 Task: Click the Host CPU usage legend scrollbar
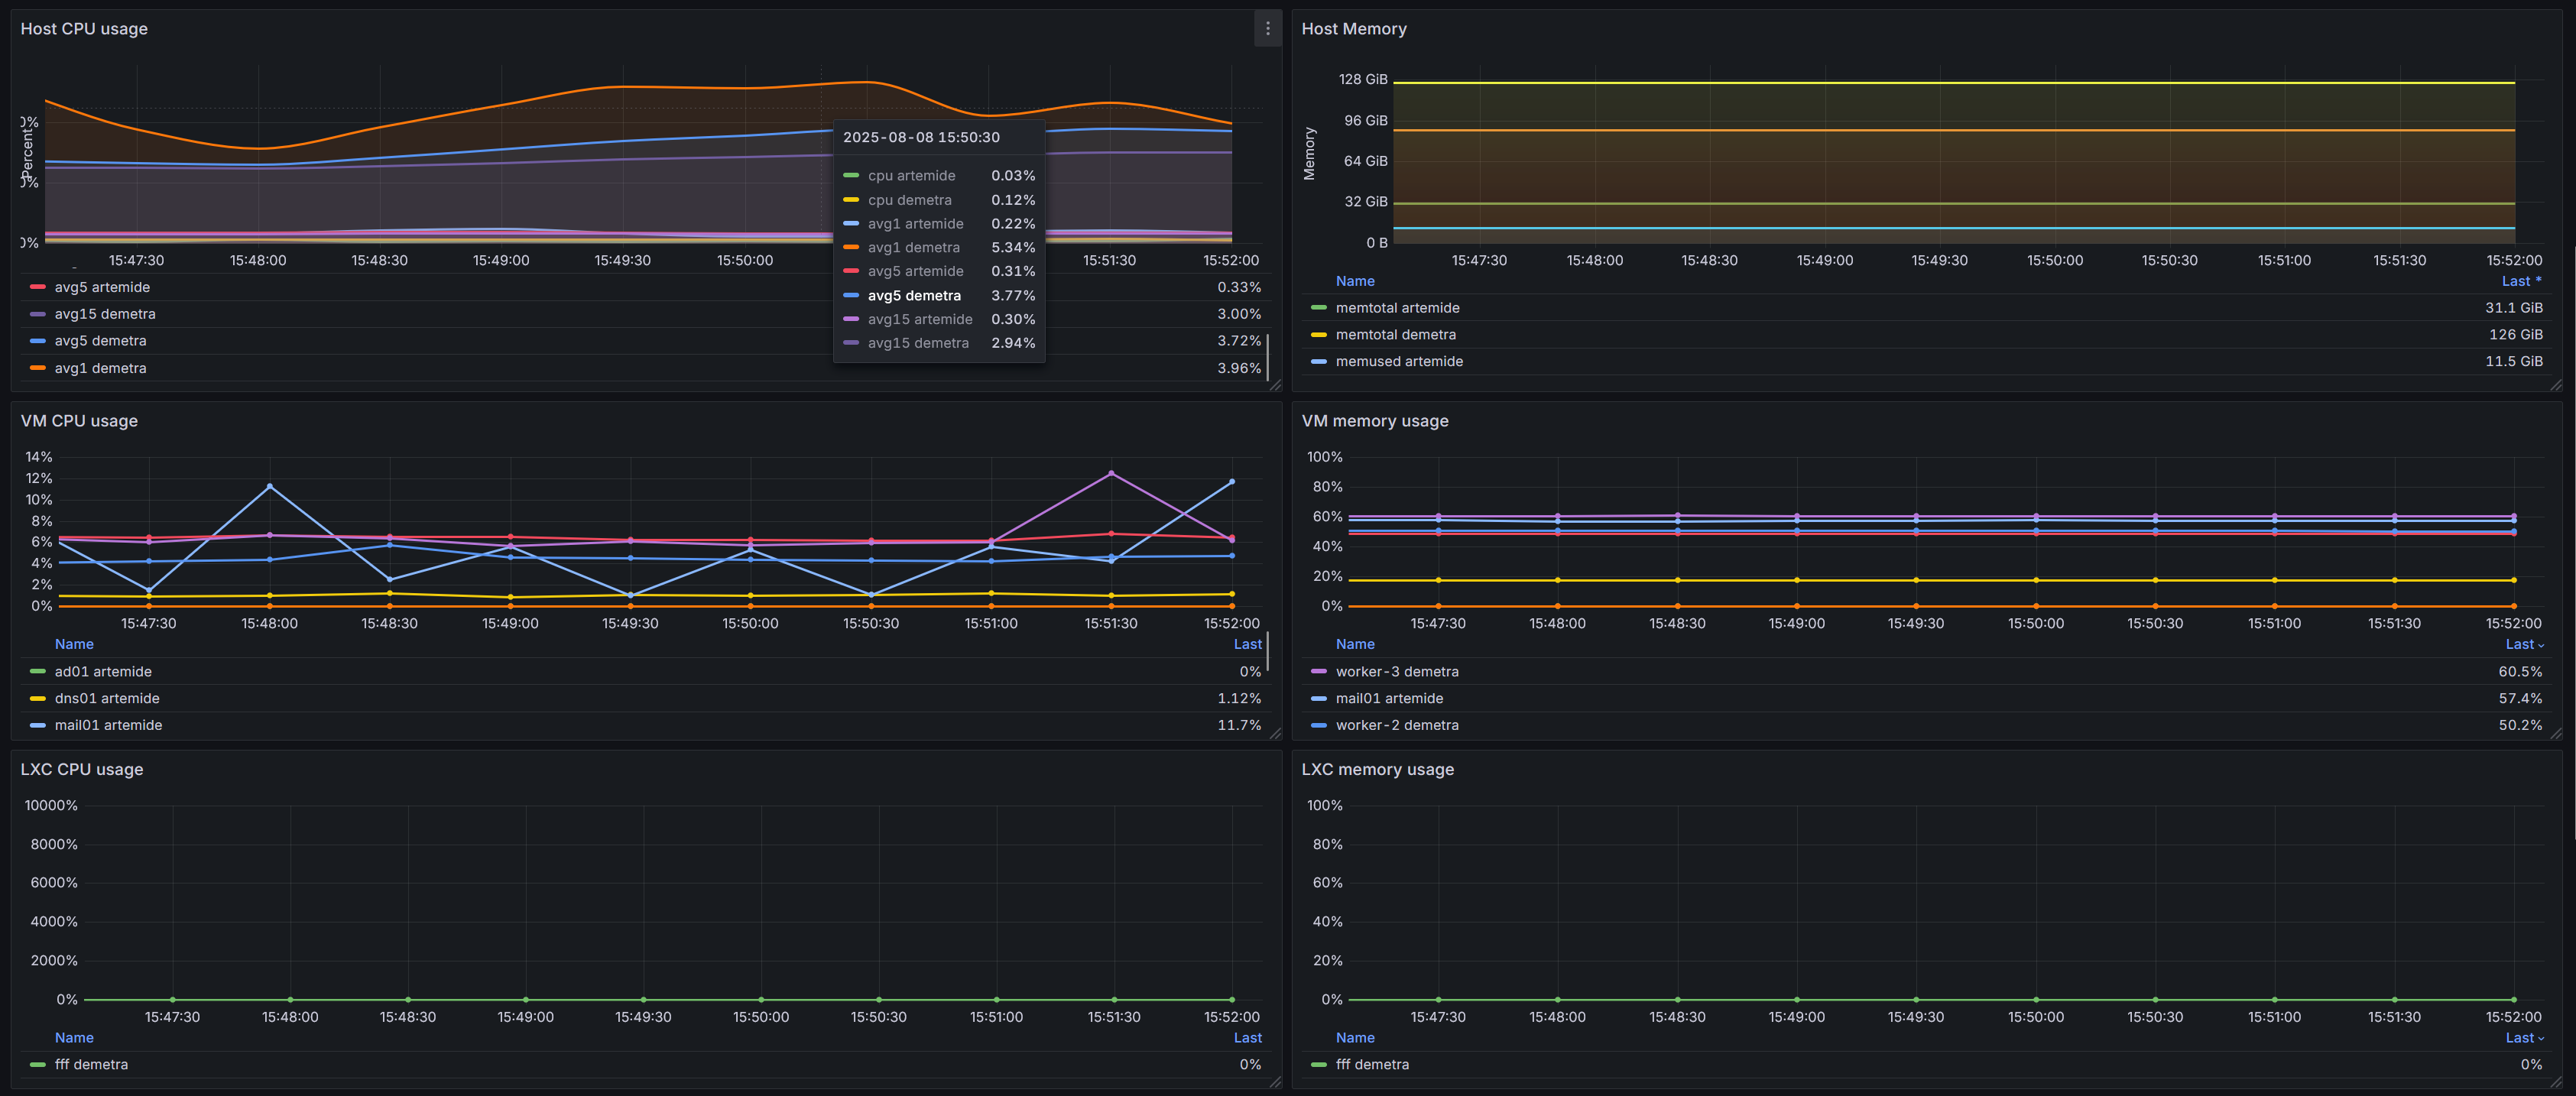pos(1268,356)
